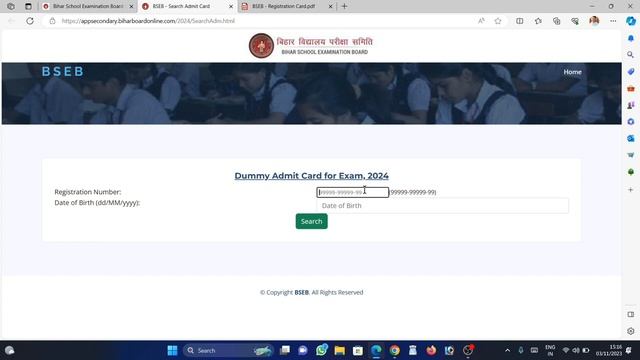This screenshot has width=640, height=360.
Task: Open sidebar search icon
Action: coord(631,55)
